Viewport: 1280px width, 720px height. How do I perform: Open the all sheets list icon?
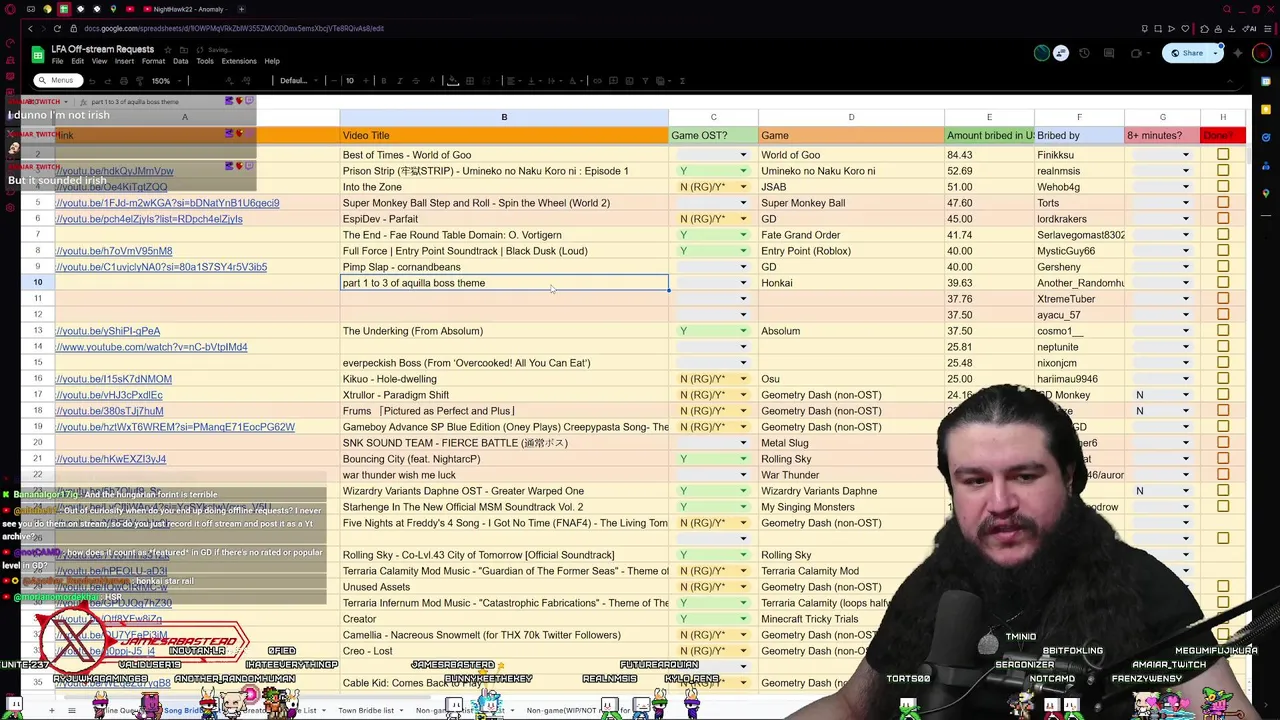coord(71,710)
